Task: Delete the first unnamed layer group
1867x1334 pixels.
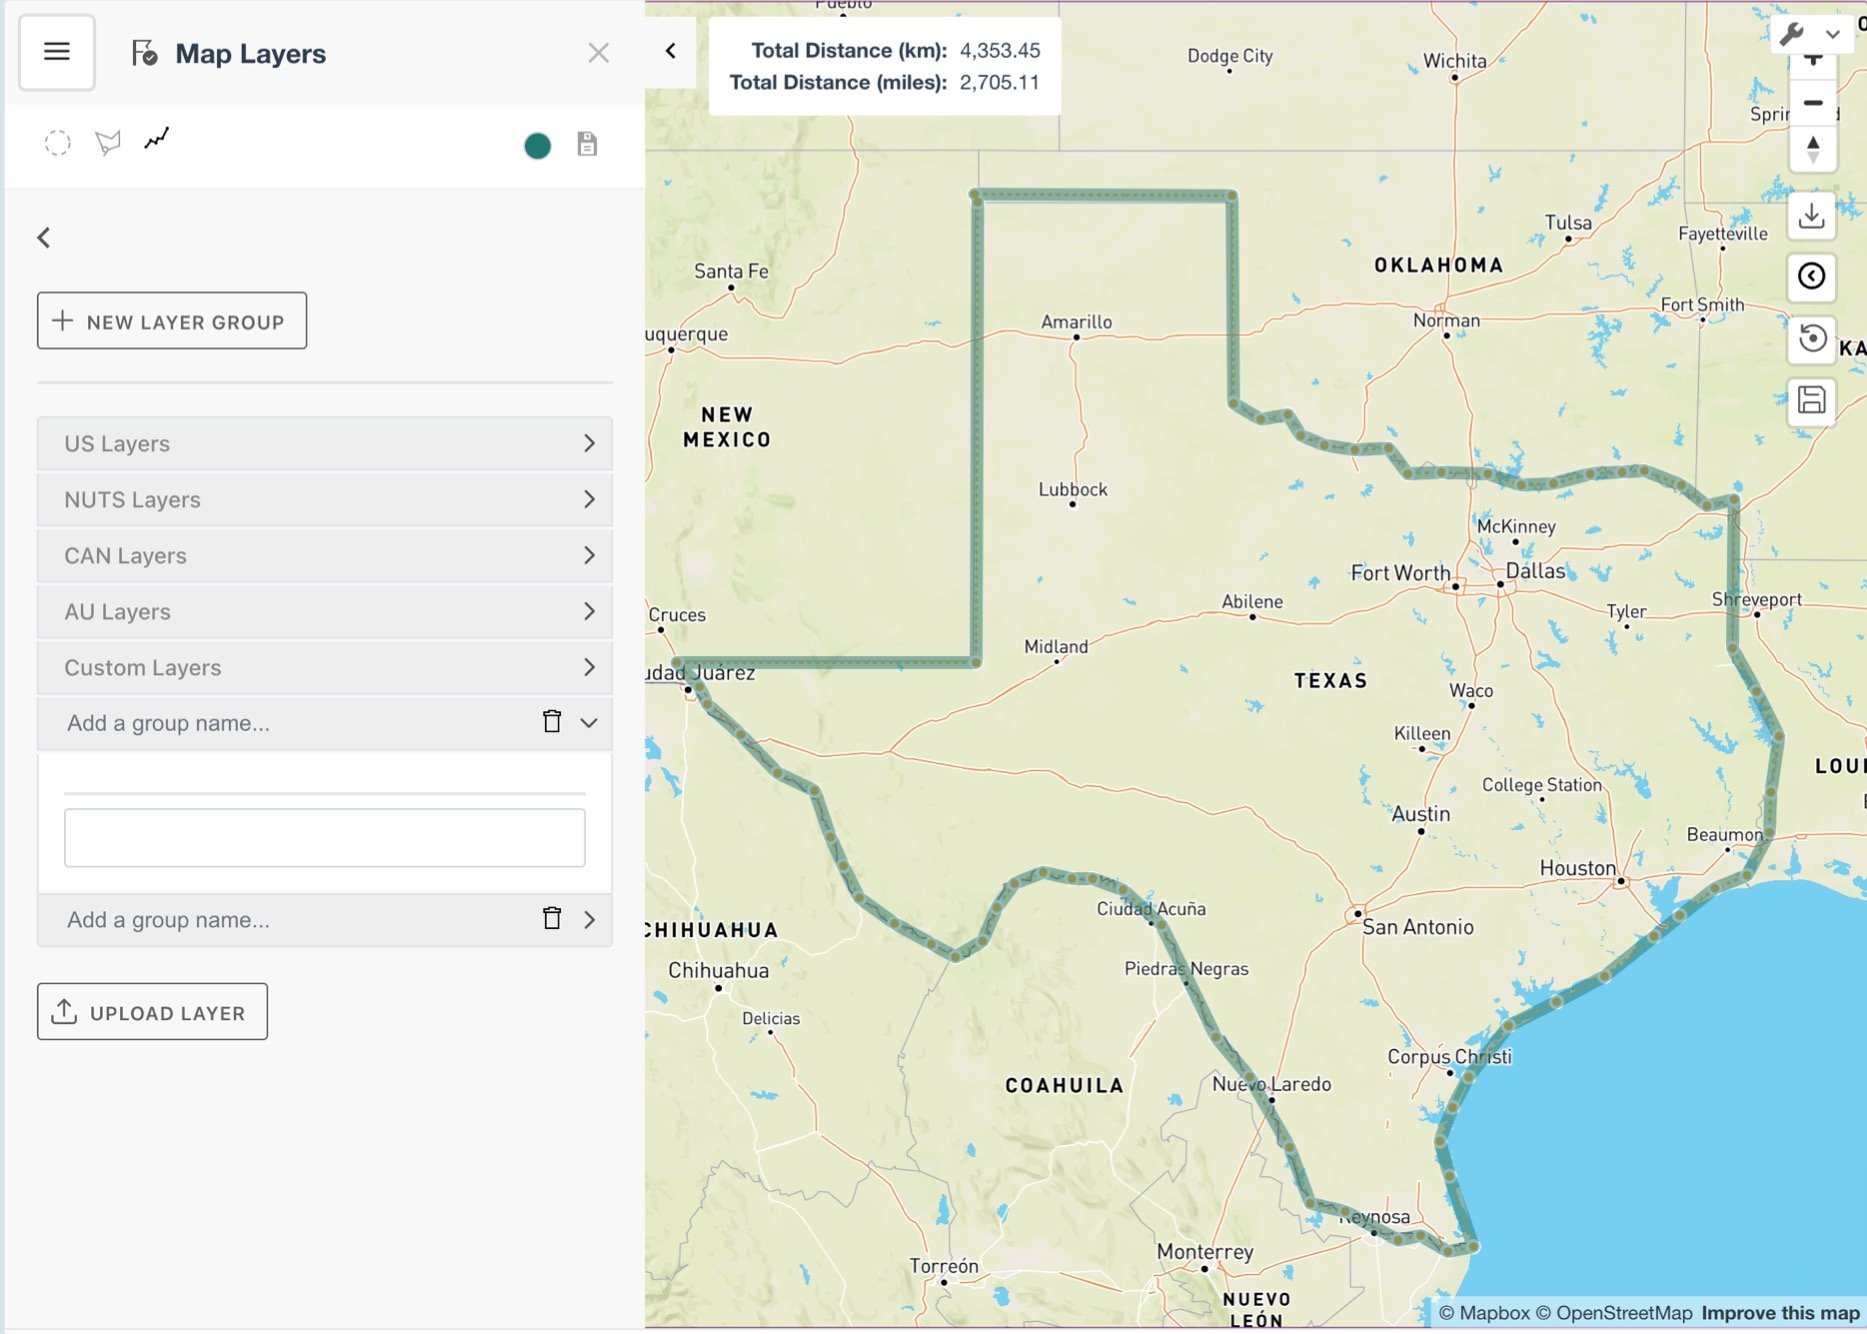Action: (x=552, y=721)
